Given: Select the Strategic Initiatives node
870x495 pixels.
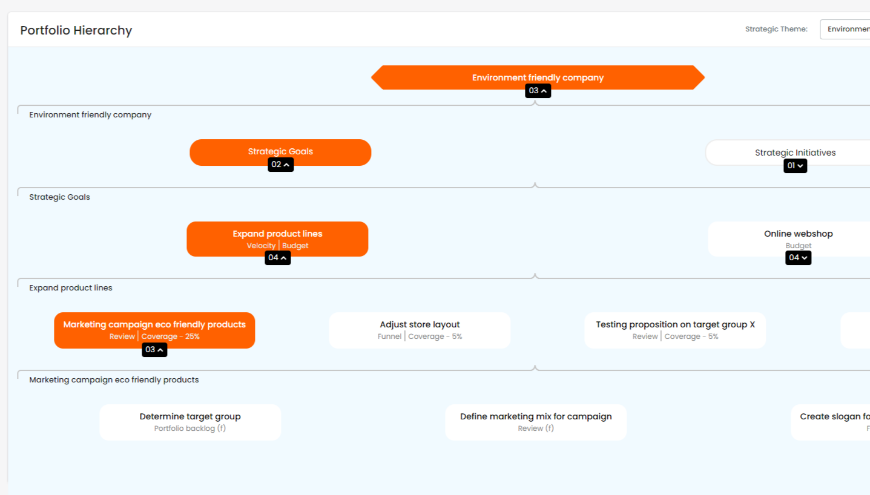Looking at the screenshot, I should click(788, 152).
